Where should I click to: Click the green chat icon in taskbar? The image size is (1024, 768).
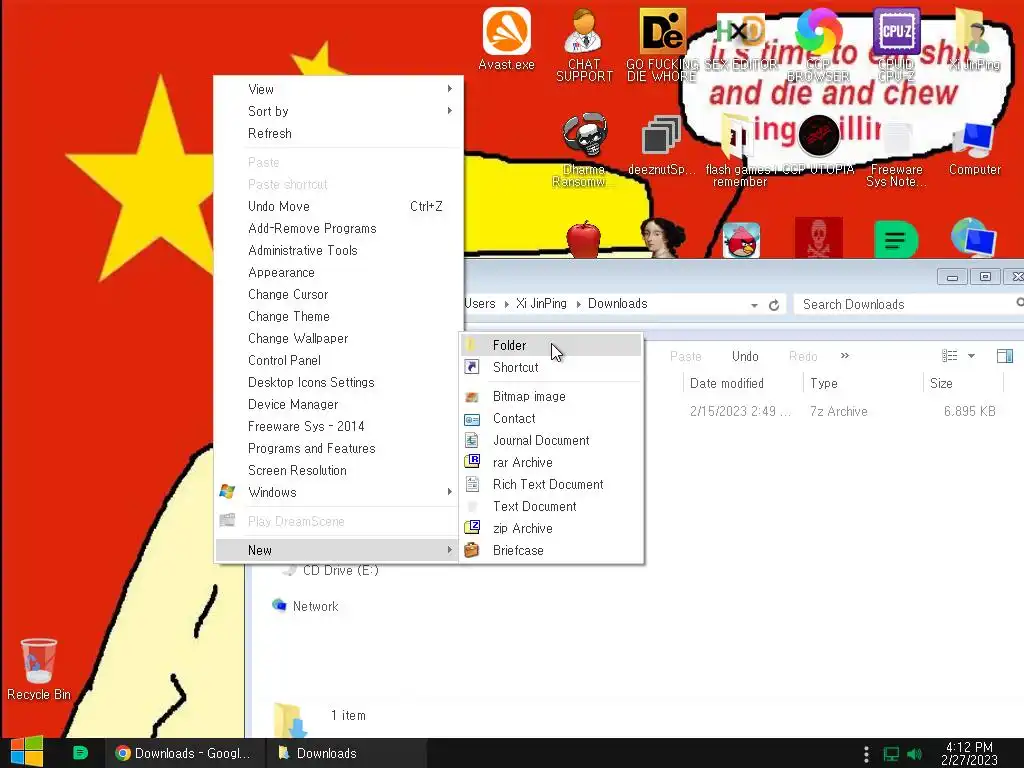pyautogui.click(x=80, y=753)
